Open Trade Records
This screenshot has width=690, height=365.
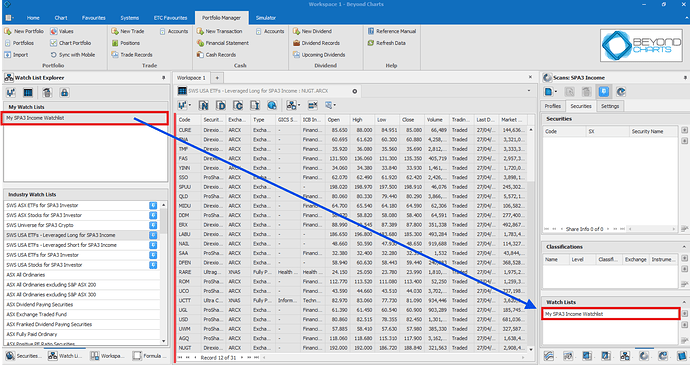pos(132,55)
